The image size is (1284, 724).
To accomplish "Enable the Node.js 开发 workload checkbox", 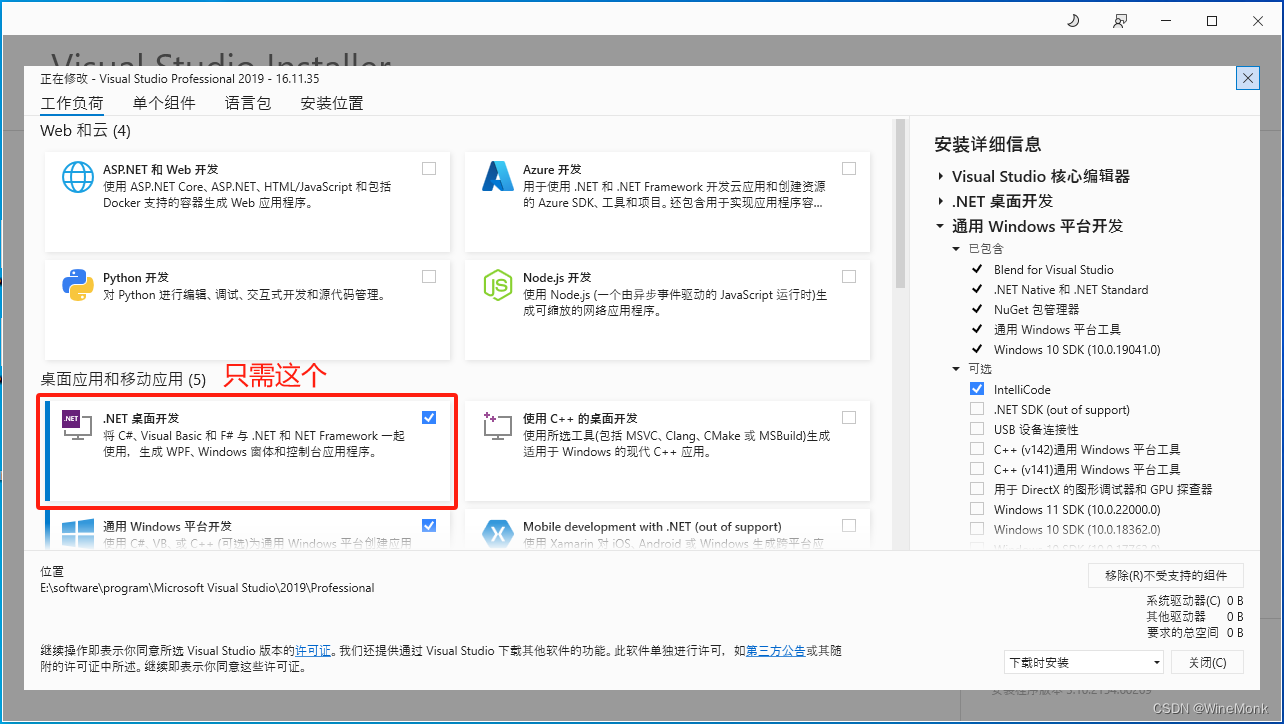I will click(849, 277).
